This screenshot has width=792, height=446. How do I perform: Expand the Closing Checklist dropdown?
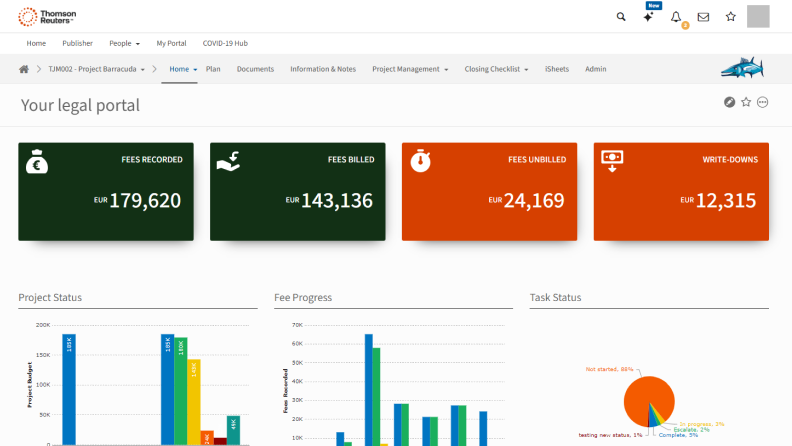coord(497,69)
